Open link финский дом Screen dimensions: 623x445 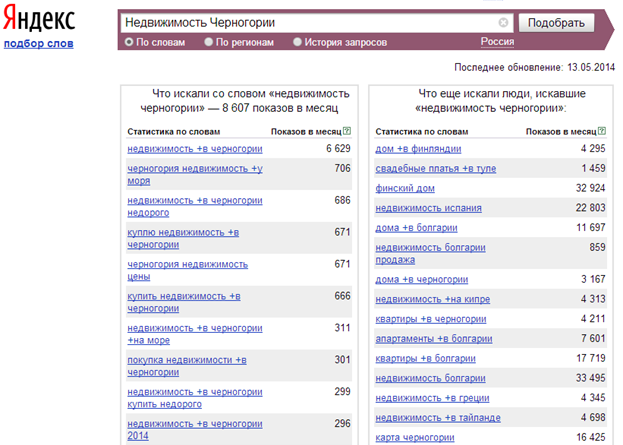[x=405, y=188]
